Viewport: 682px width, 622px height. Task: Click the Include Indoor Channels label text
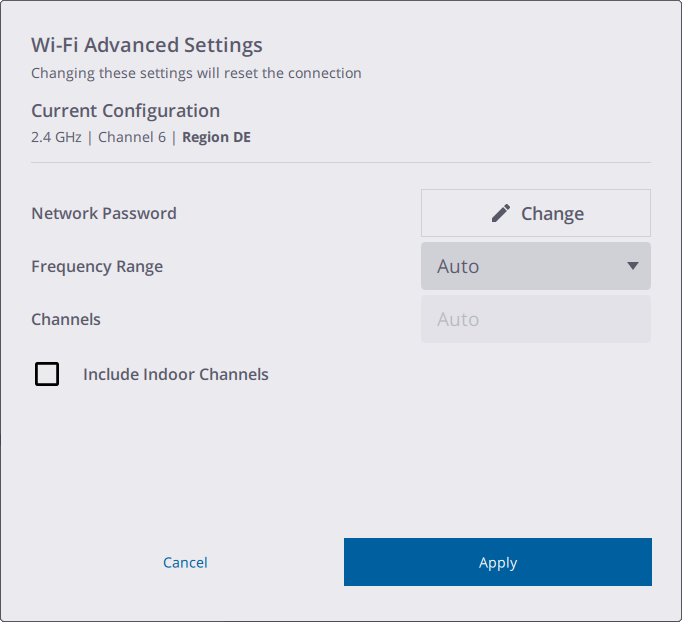[175, 375]
